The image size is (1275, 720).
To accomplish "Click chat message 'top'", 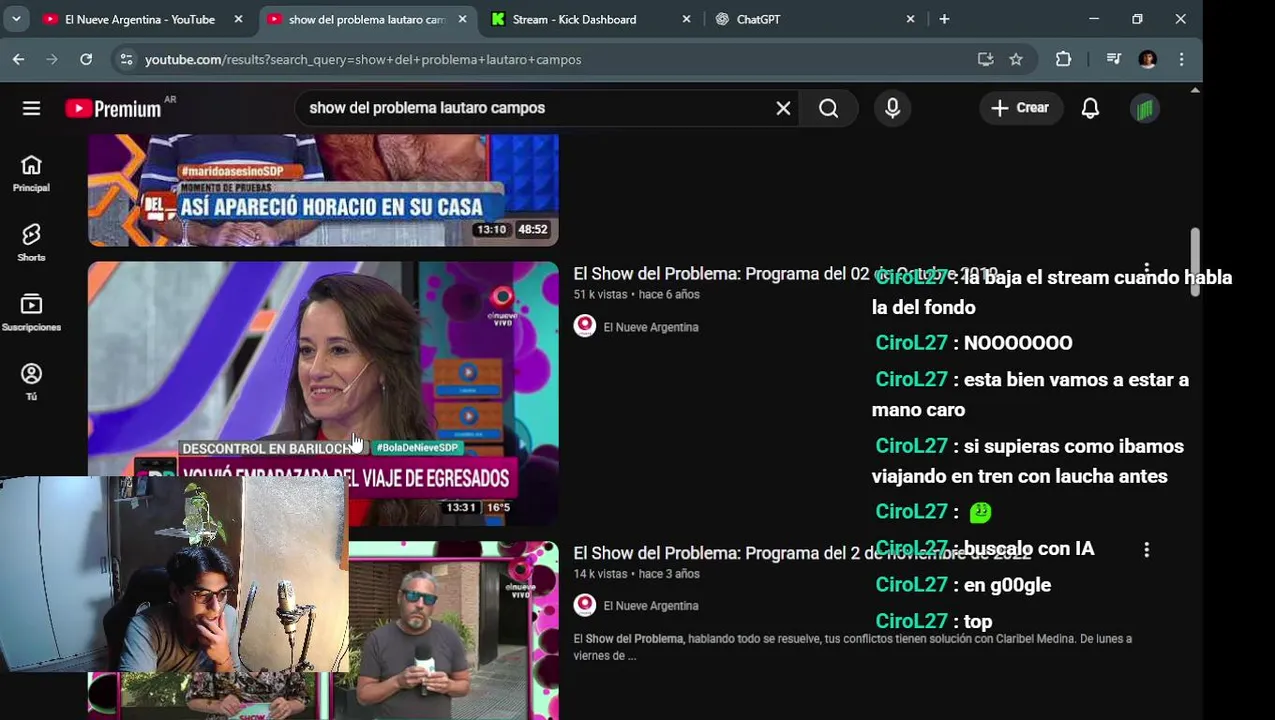I will [978, 622].
